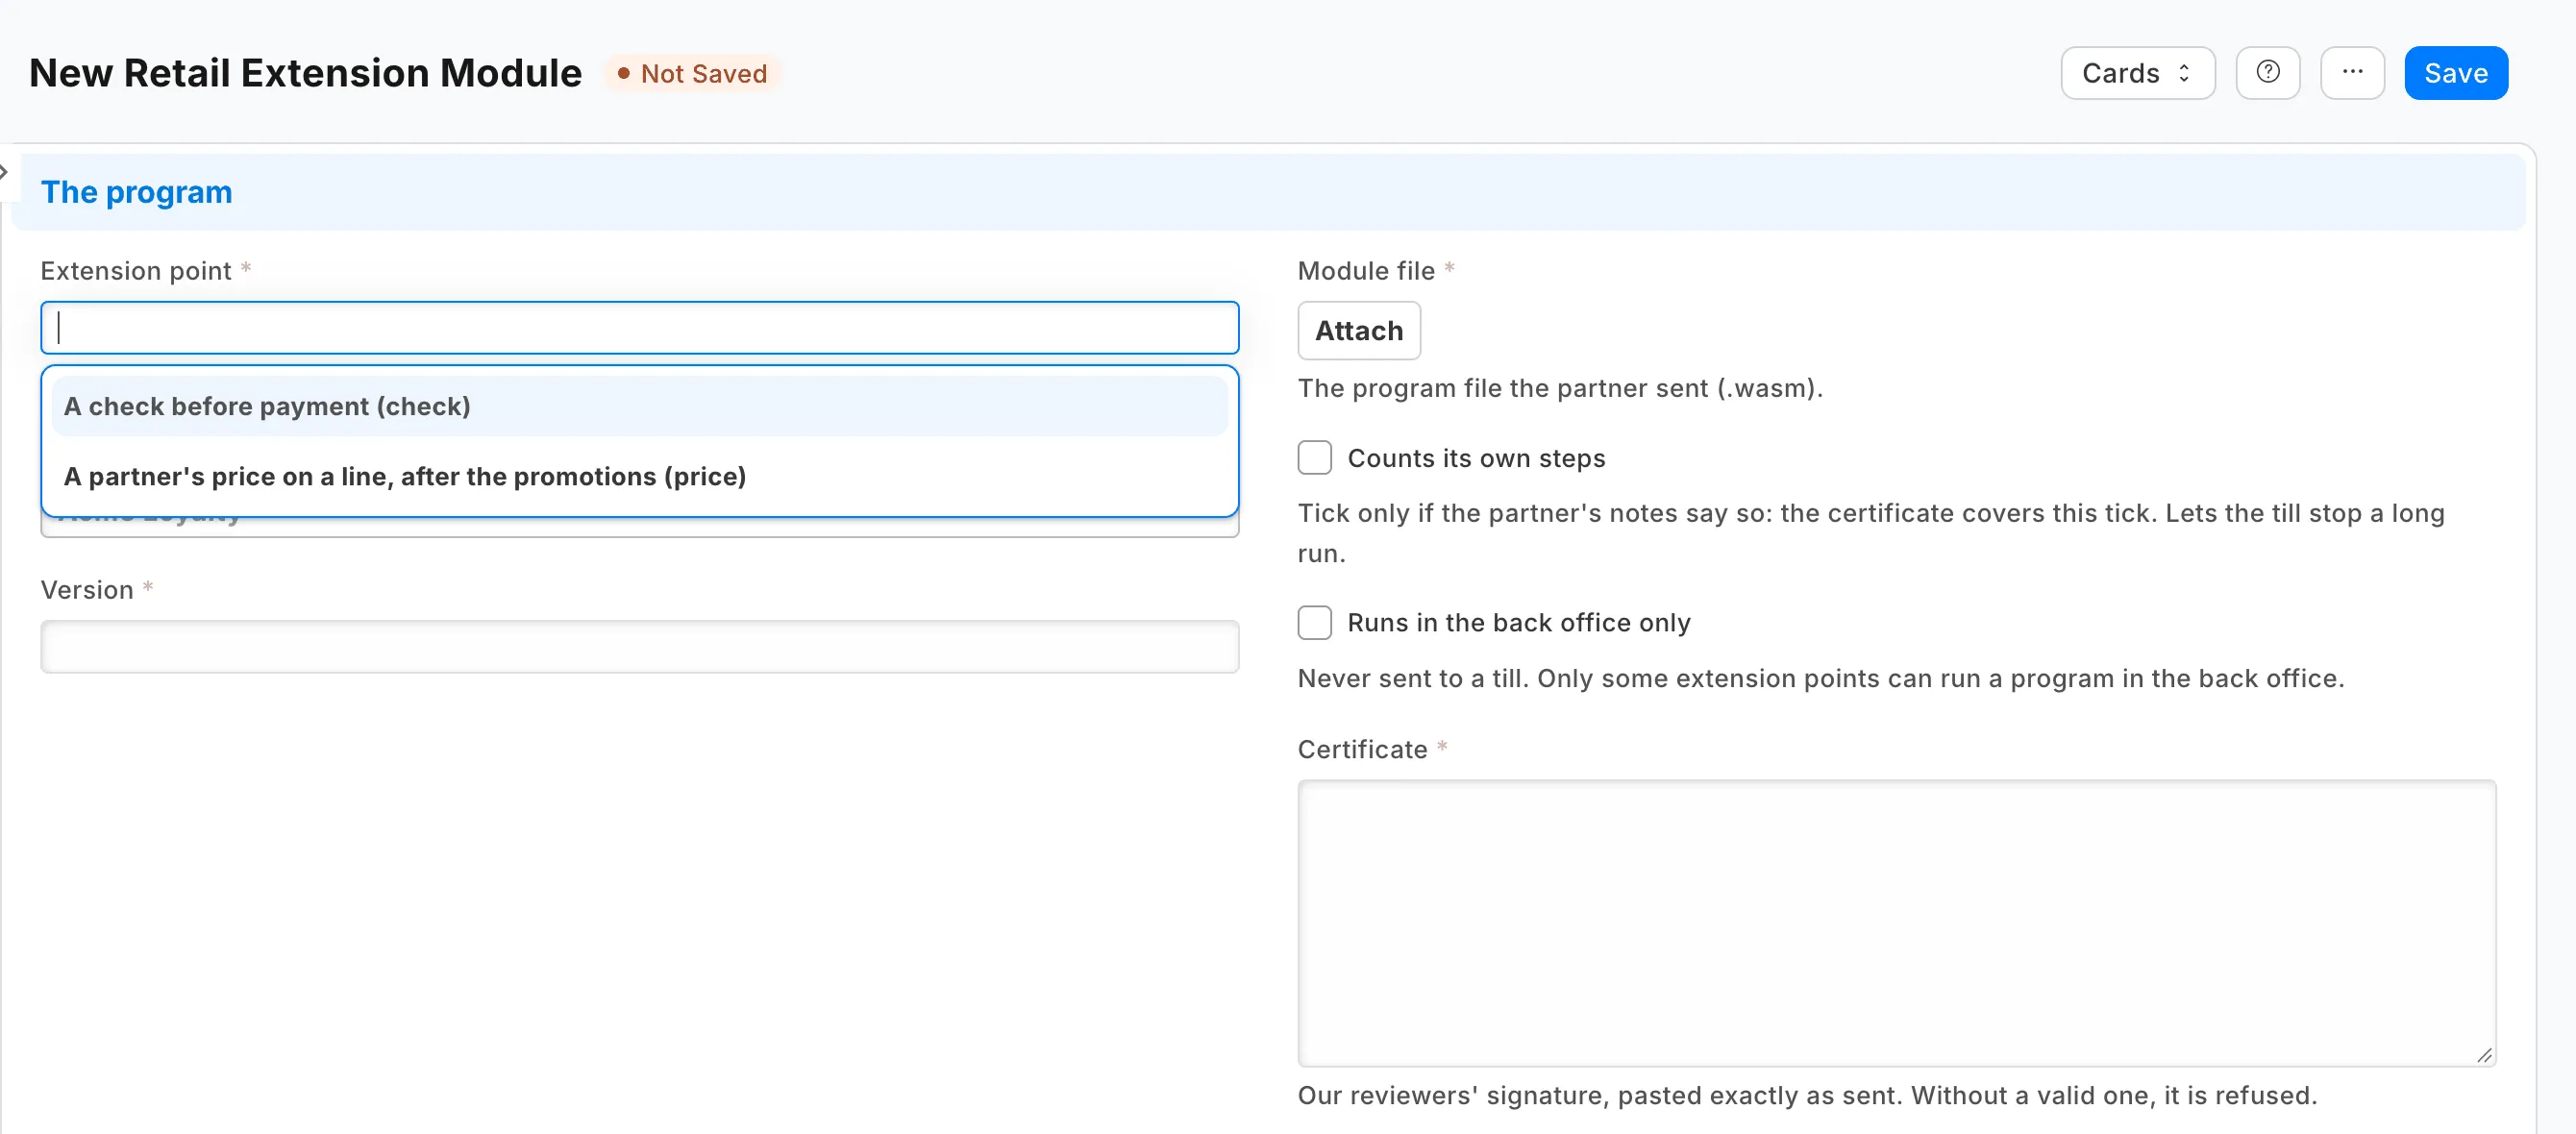Open the three-dots more options menu
The height and width of the screenshot is (1134, 2576).
pos(2352,73)
